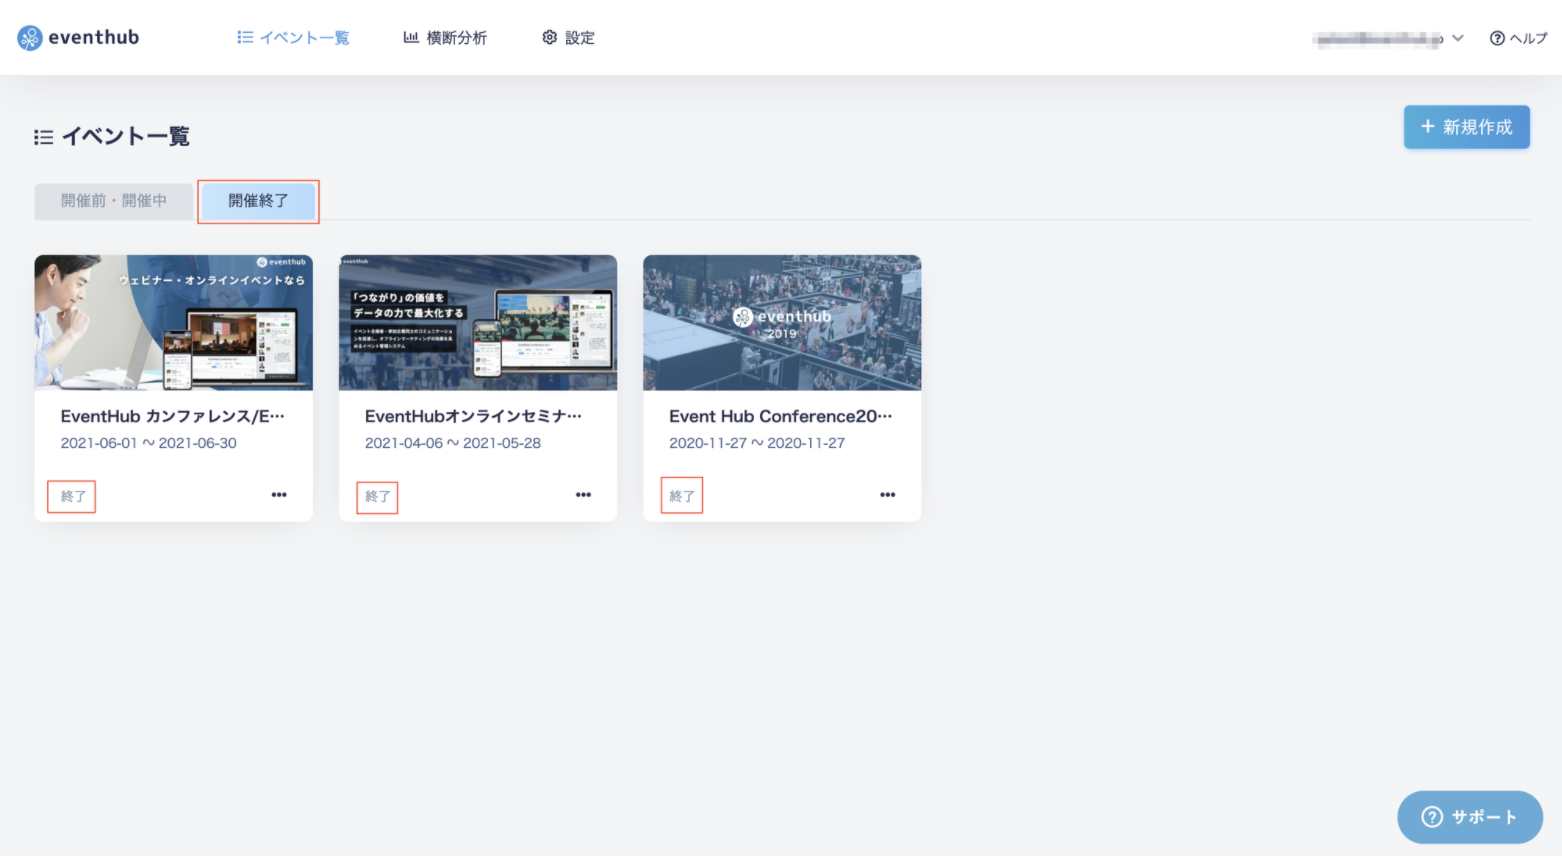Click 終了 status on EventHub カンファレンス card
The height and width of the screenshot is (858, 1562).
72,496
